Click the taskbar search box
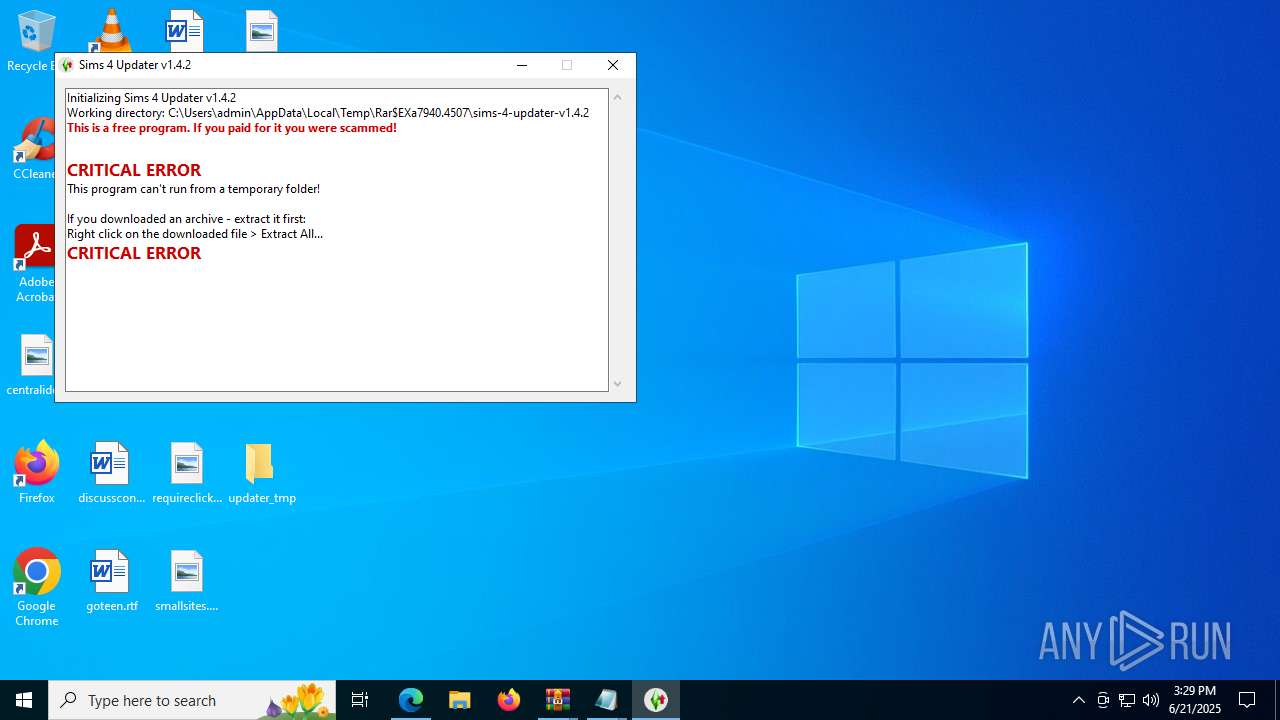The height and width of the screenshot is (720, 1280). click(x=192, y=700)
